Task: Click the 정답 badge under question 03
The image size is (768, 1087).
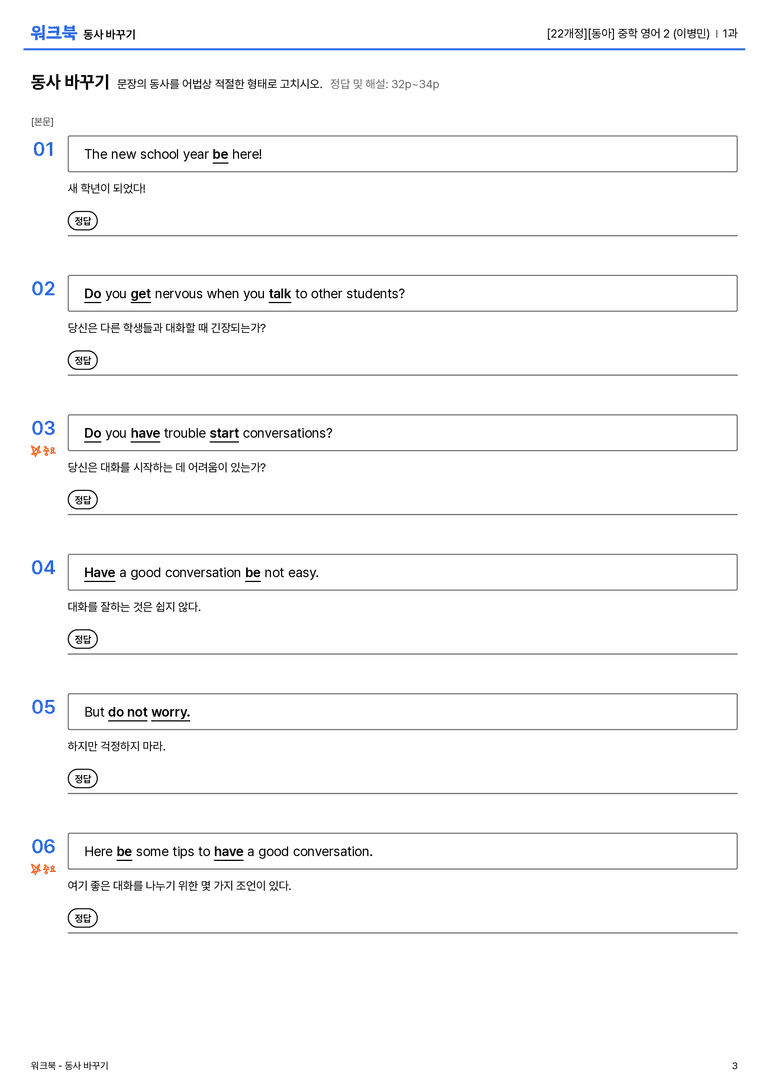Action: (x=82, y=499)
